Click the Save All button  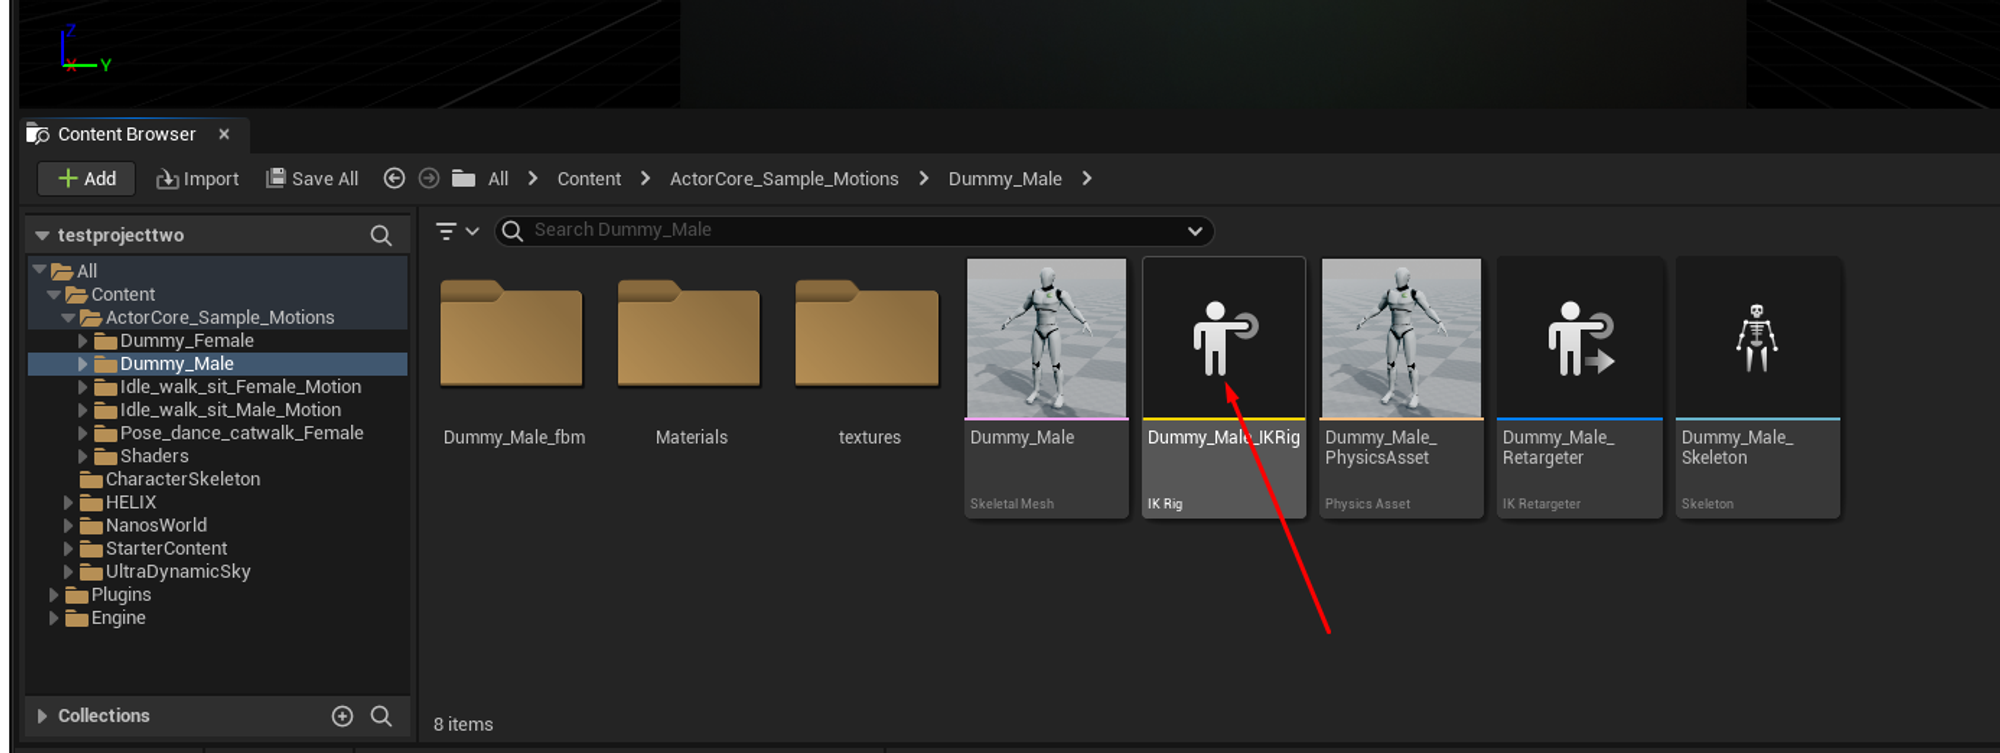(312, 179)
